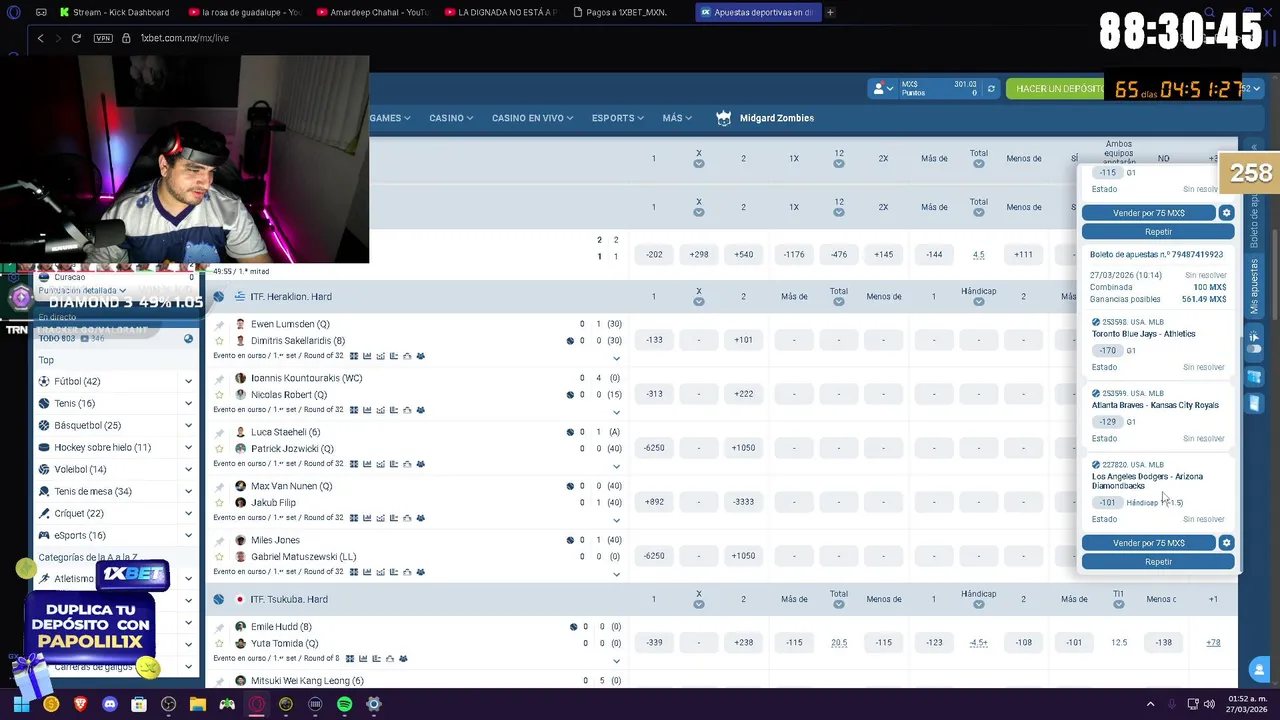The width and height of the screenshot is (1280, 720).
Task: Expand the Fútbol (42) category
Action: point(188,381)
